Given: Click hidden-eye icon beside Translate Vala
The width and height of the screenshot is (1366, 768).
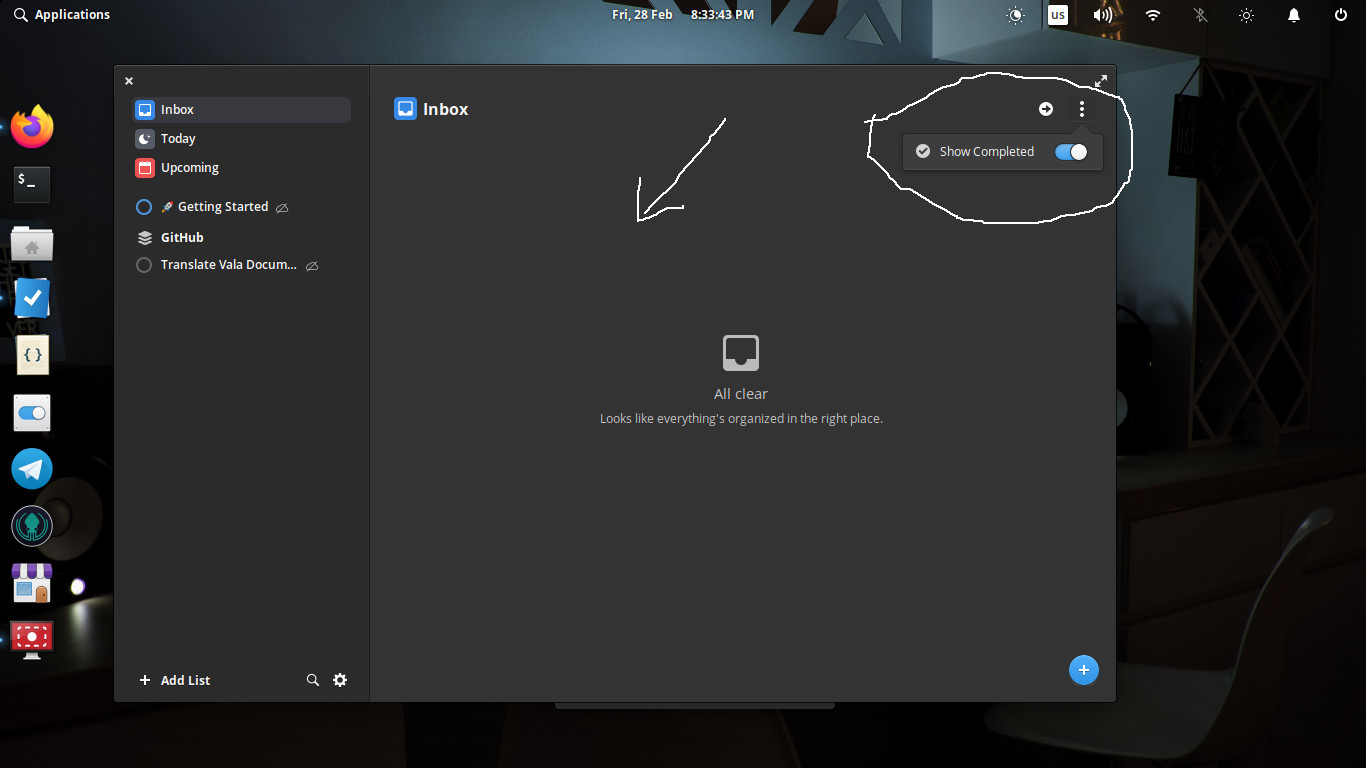Looking at the screenshot, I should click(312, 266).
